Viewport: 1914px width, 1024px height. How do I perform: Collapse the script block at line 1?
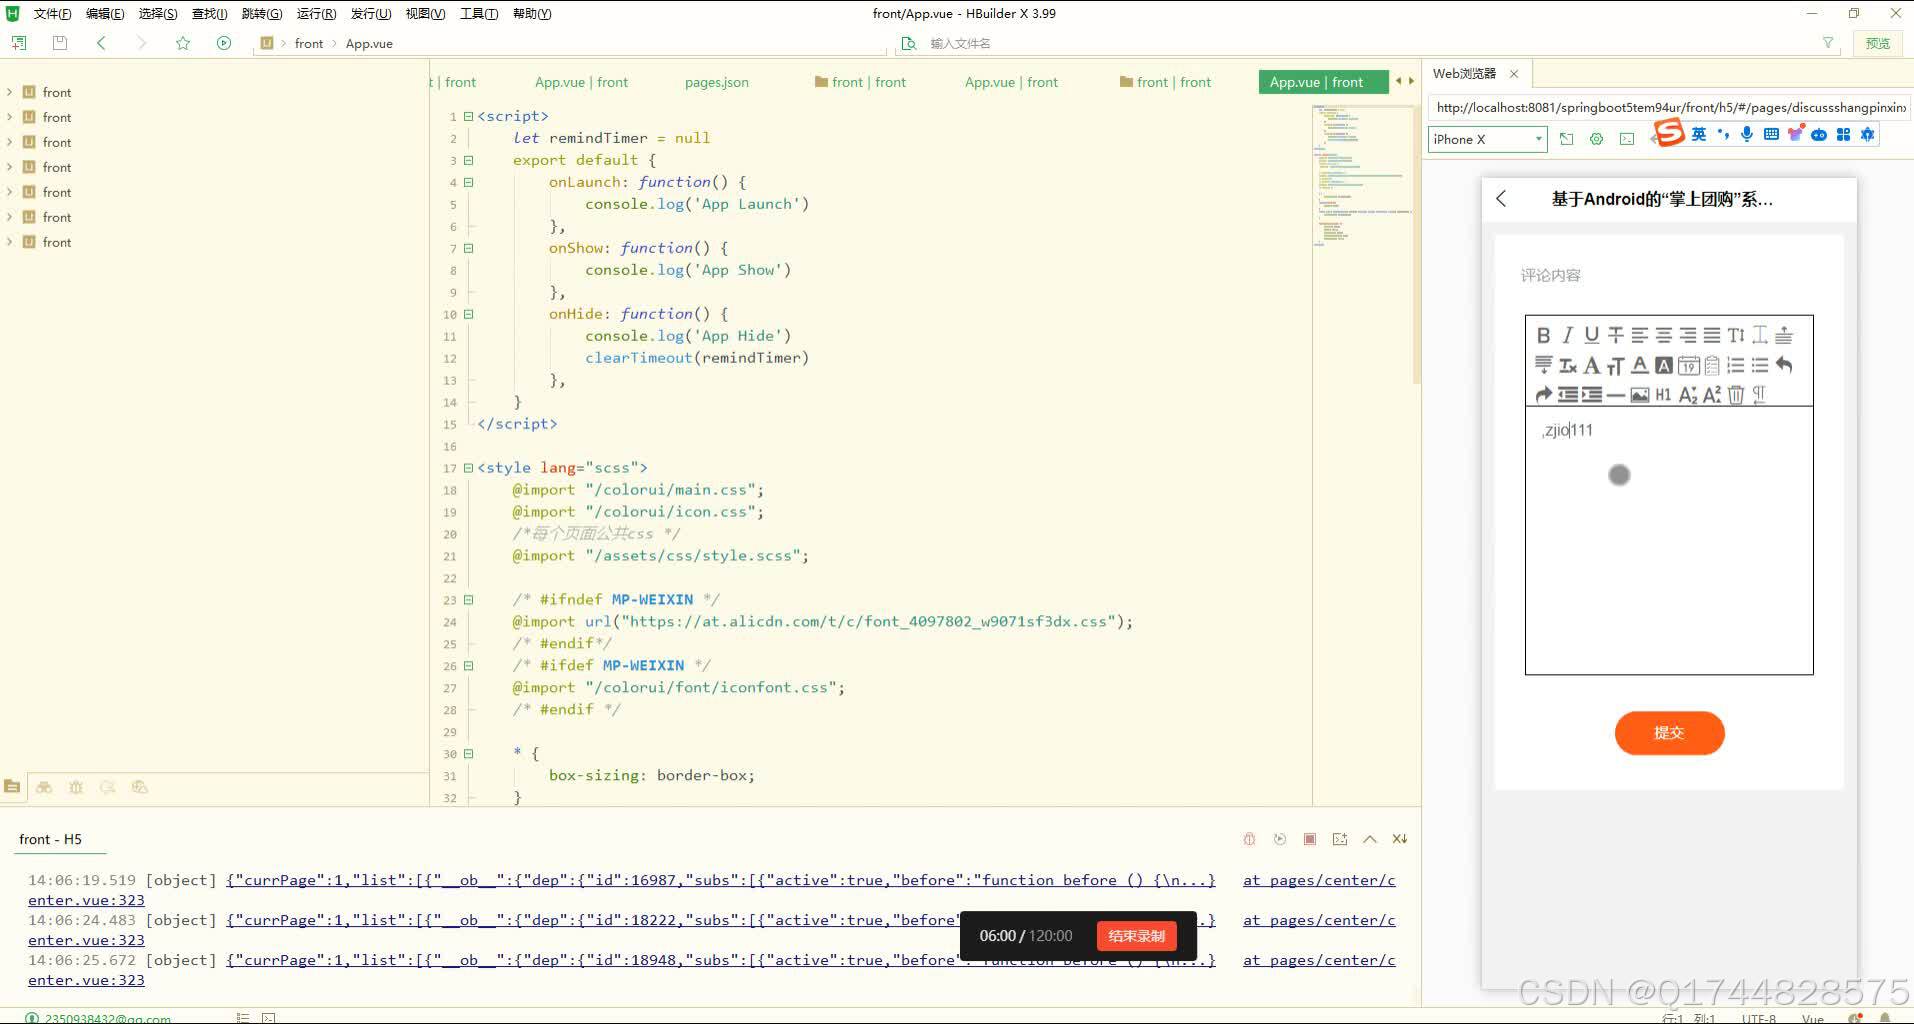coord(468,116)
